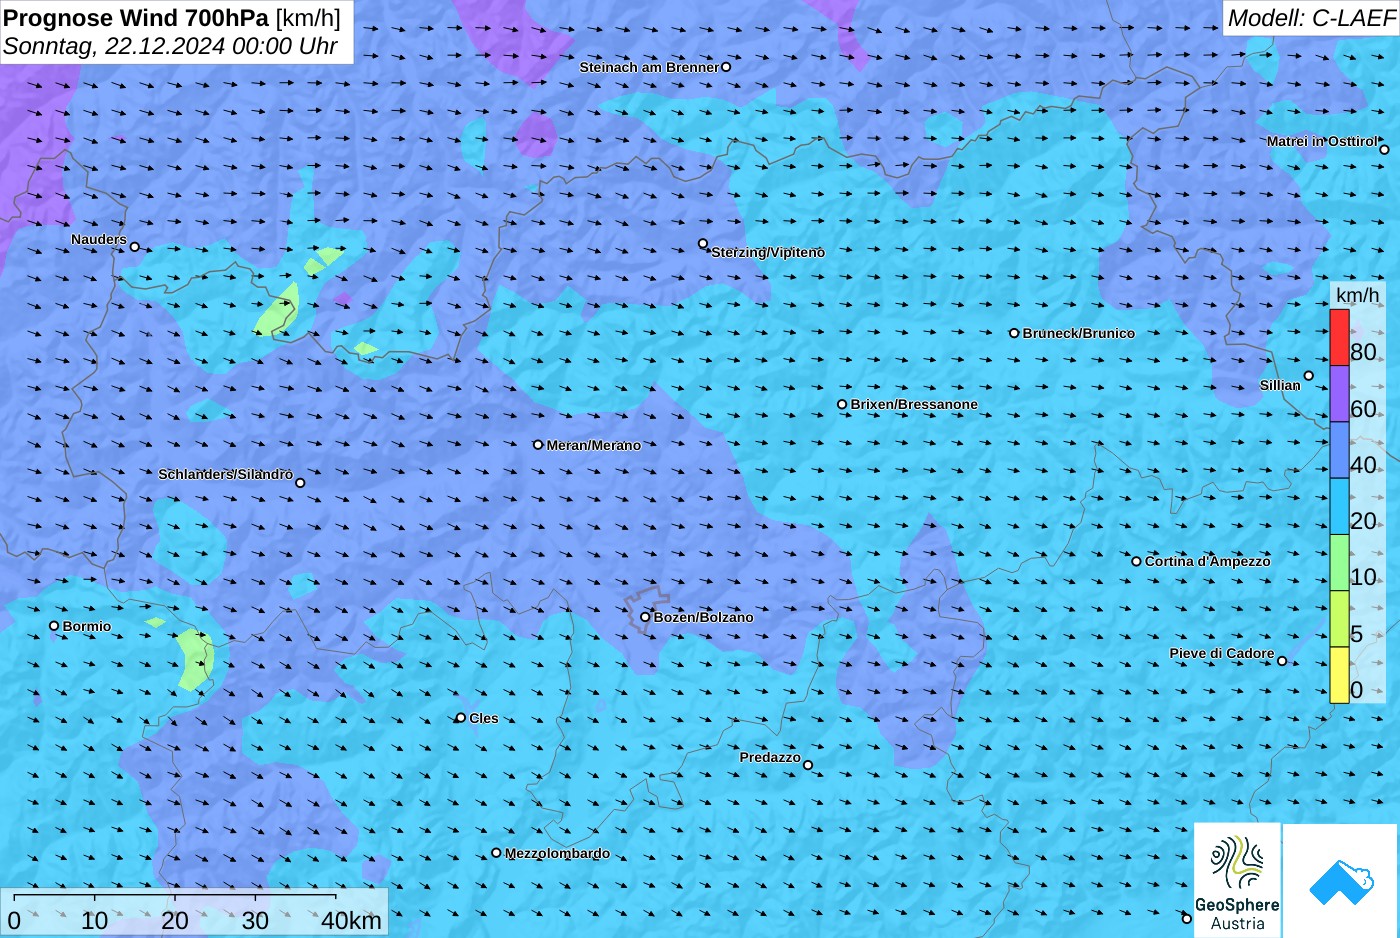Screen dimensions: 1400x938
Task: Click the blue 40–60 legend swatch
Action: (1339, 450)
